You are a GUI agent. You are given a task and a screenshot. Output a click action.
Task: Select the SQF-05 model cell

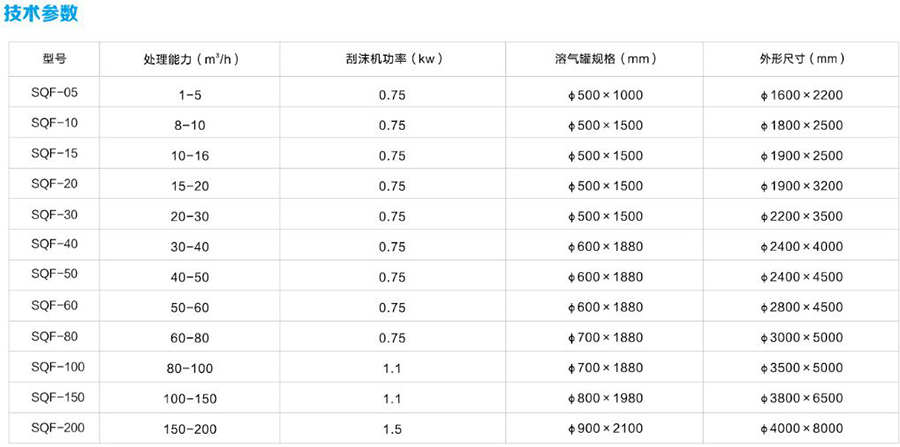[x=55, y=95]
